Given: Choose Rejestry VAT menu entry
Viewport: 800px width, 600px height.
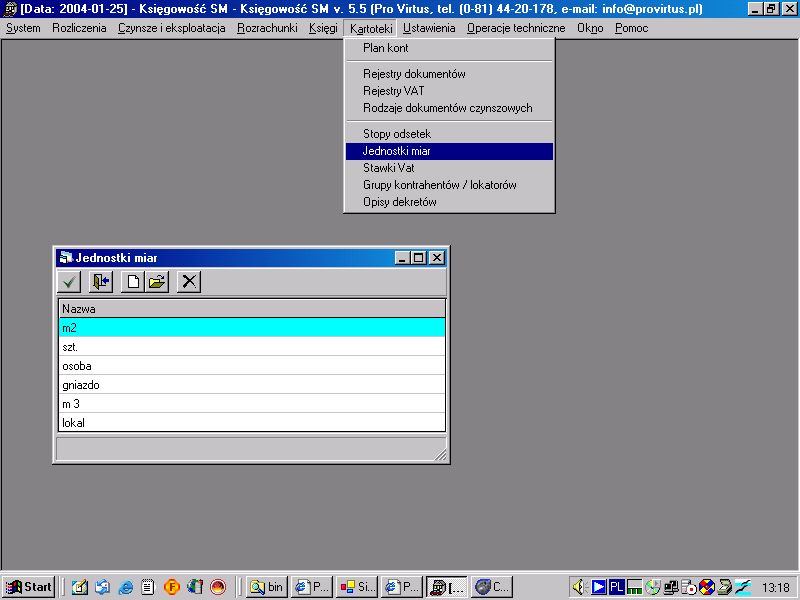Looking at the screenshot, I should (x=449, y=91).
